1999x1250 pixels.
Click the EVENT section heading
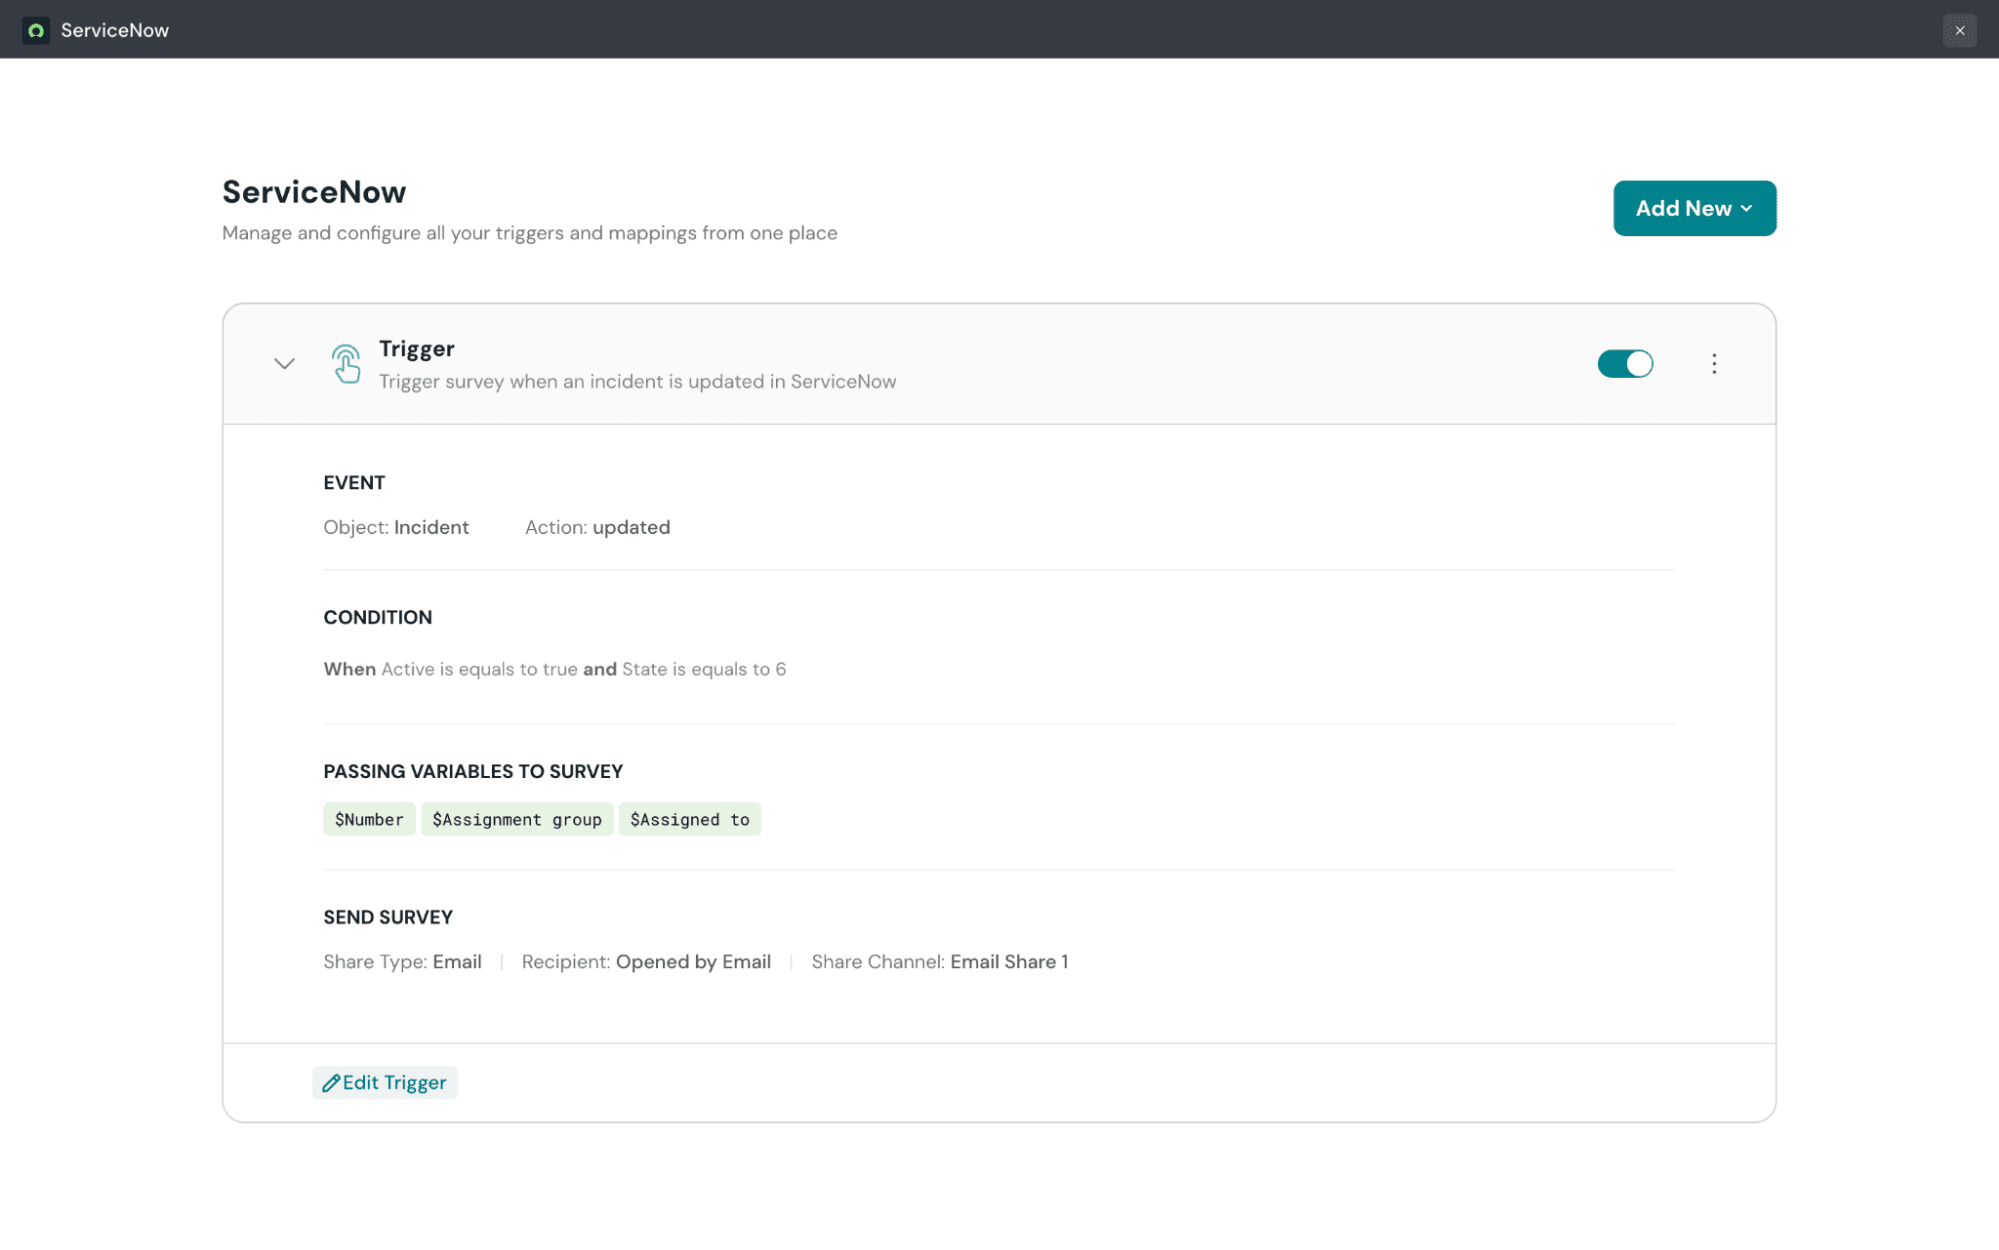click(x=354, y=483)
